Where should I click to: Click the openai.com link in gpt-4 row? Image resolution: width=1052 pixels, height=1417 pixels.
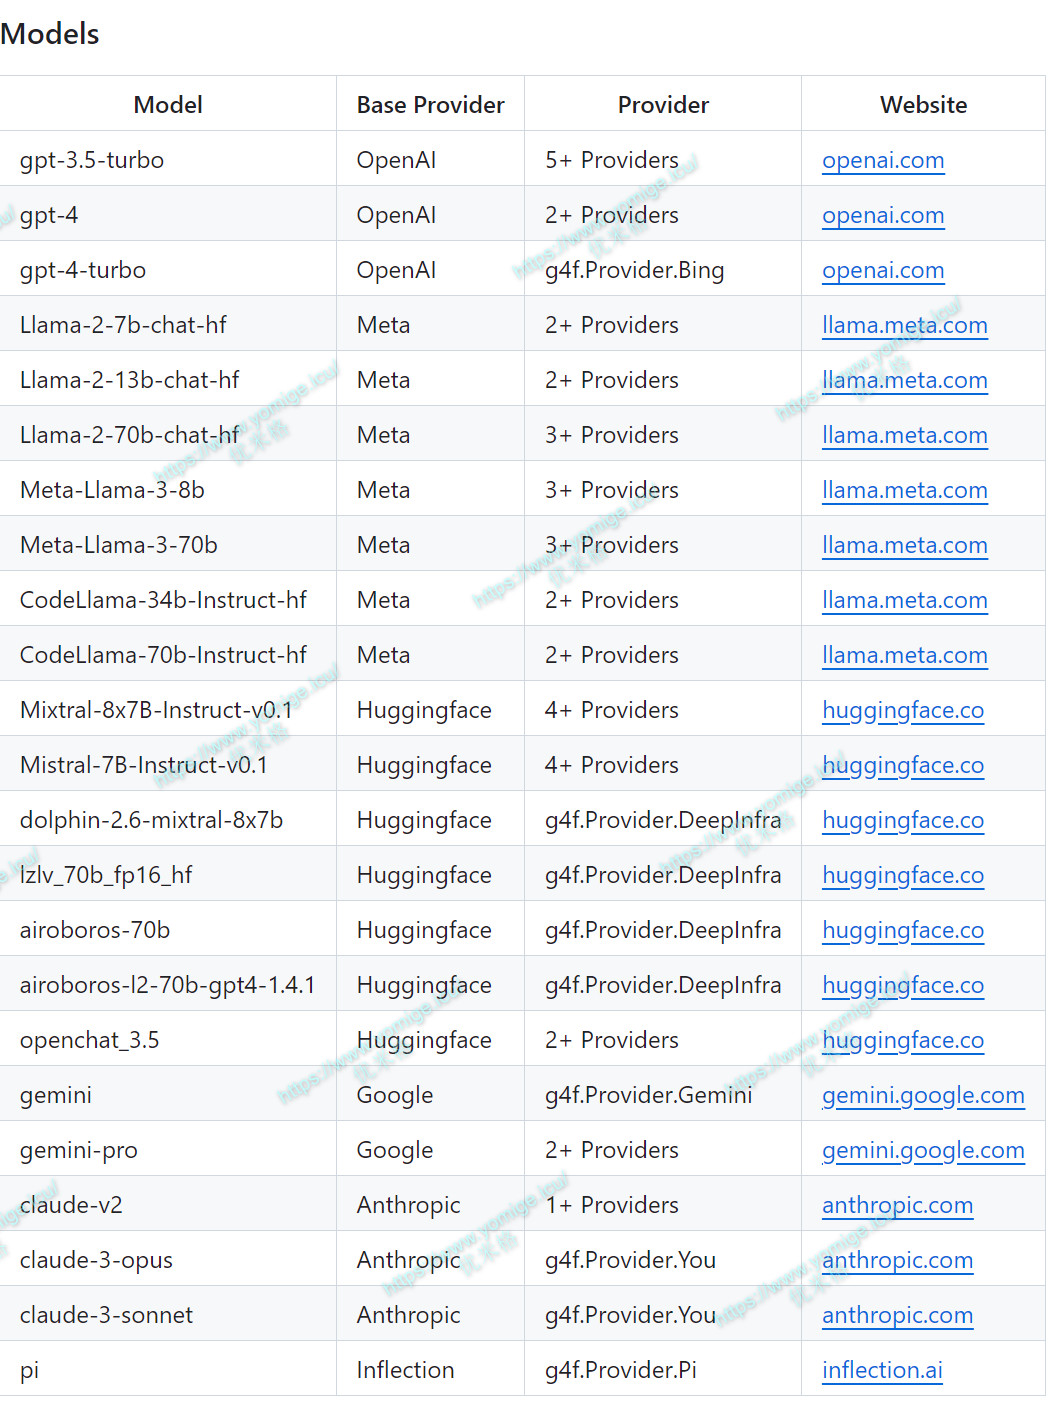882,216
